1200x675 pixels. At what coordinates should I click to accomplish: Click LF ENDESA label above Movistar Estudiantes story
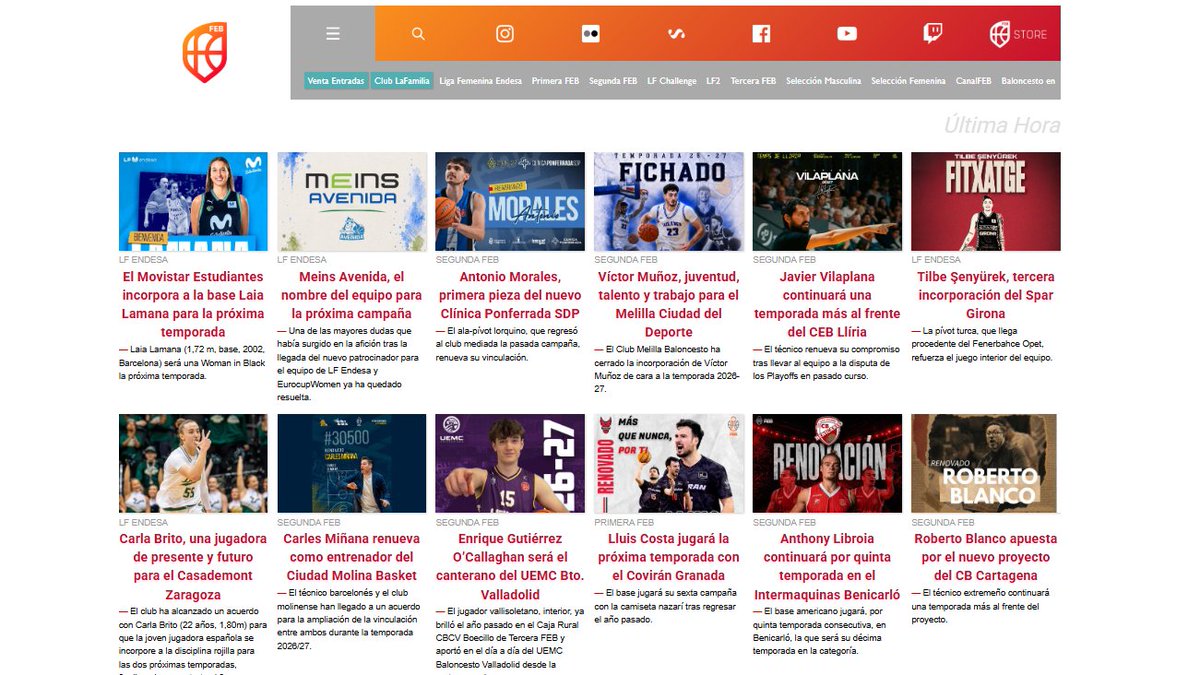143,259
